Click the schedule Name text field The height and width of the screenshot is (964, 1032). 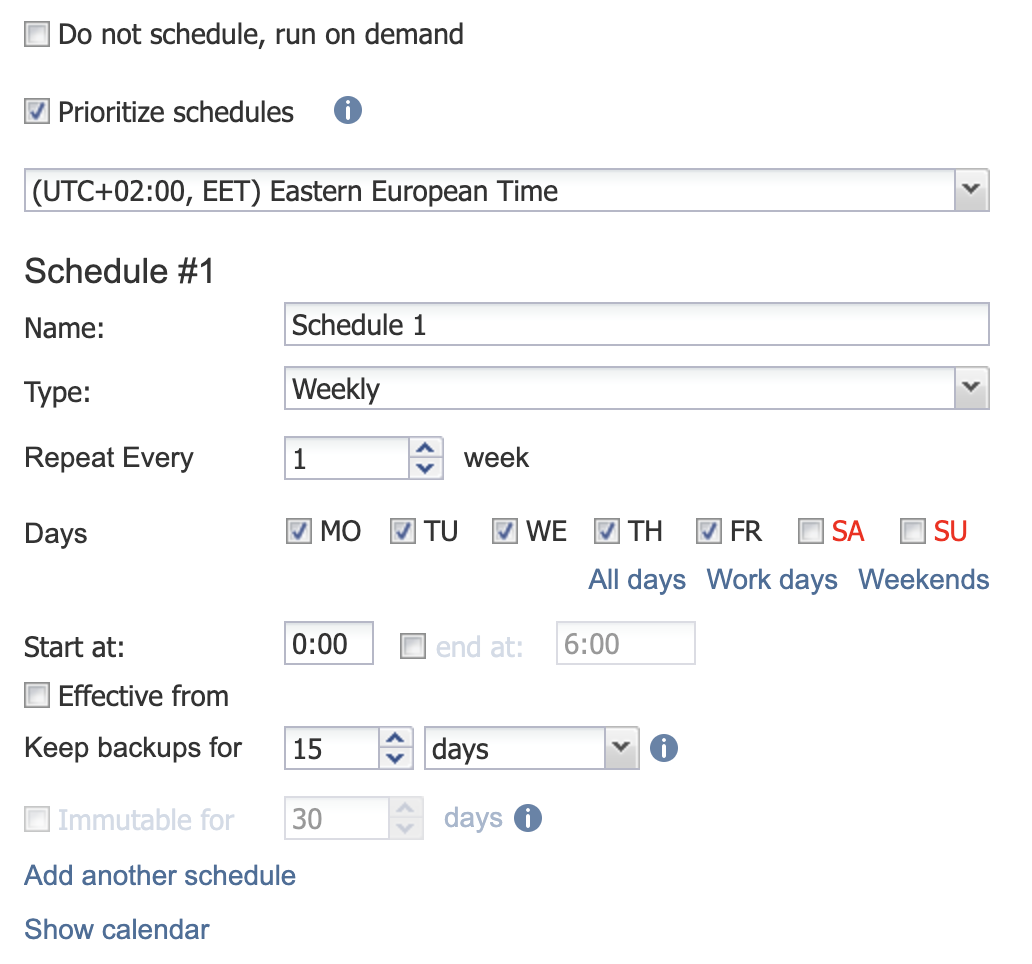pyautogui.click(x=636, y=325)
